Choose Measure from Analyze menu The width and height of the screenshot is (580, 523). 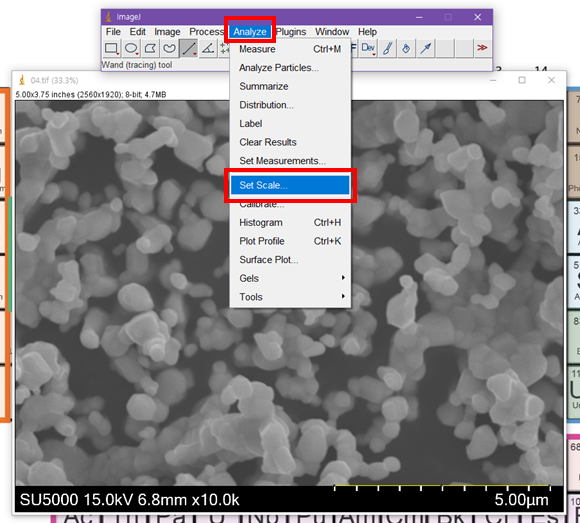pyautogui.click(x=290, y=49)
